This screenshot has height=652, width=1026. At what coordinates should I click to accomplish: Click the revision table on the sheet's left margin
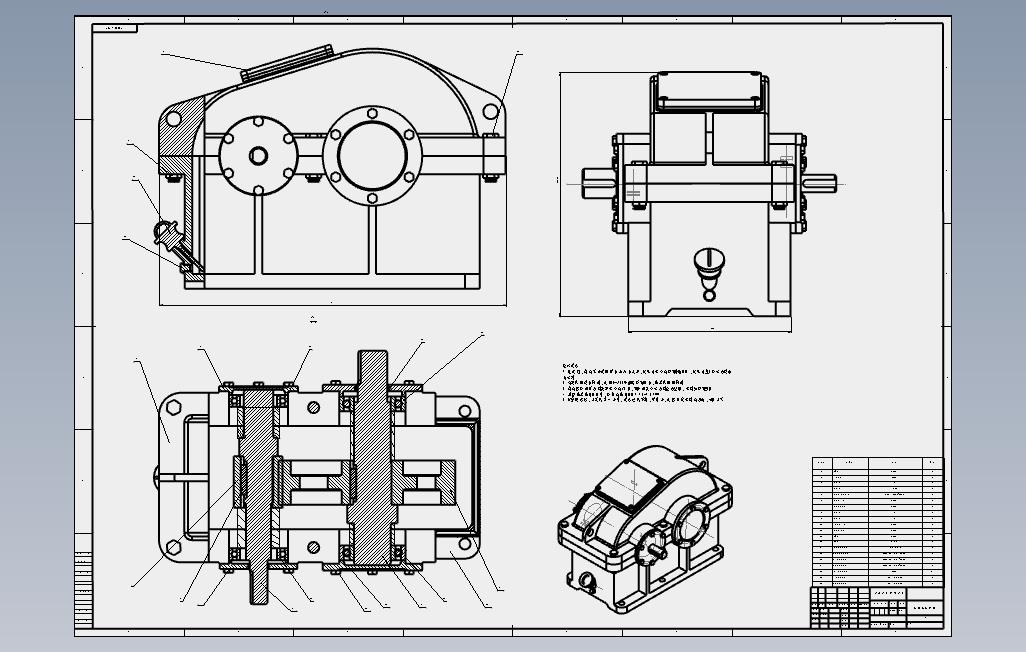coord(84,589)
